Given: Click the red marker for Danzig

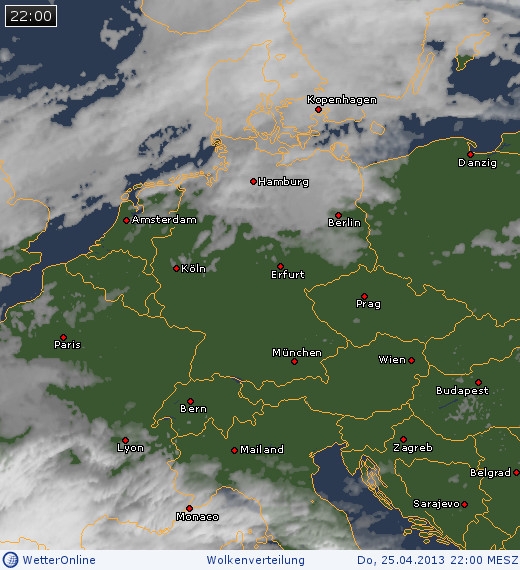Looking at the screenshot, I should coord(471,154).
